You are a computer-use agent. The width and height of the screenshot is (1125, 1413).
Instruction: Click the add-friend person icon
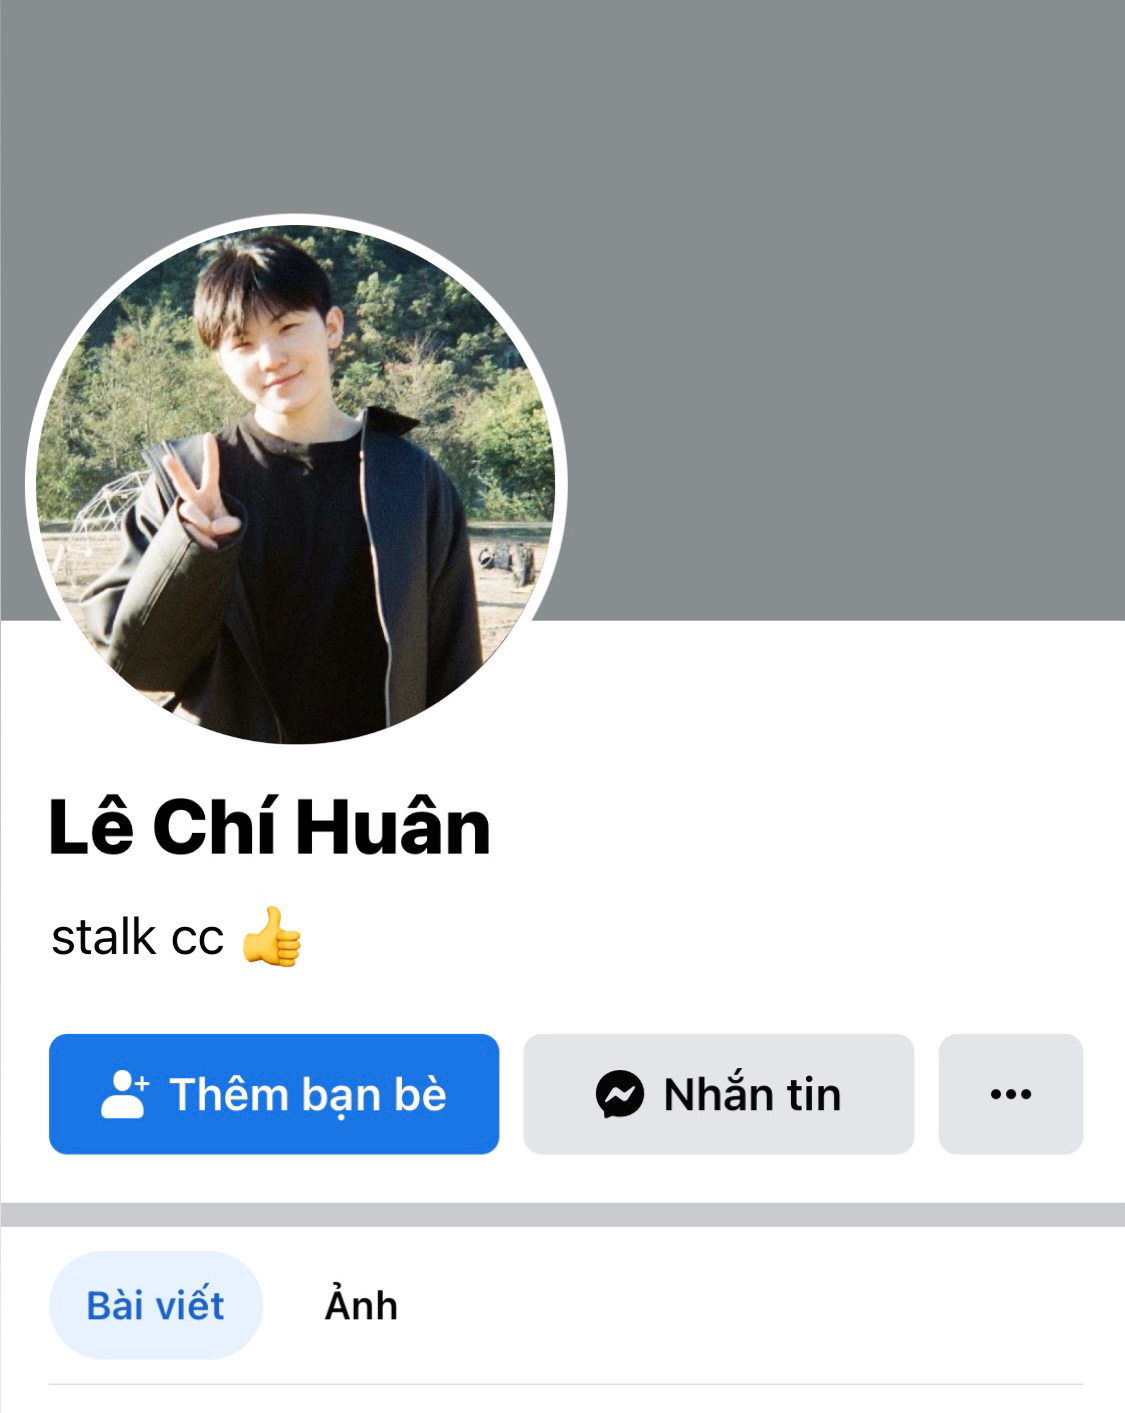click(125, 1094)
